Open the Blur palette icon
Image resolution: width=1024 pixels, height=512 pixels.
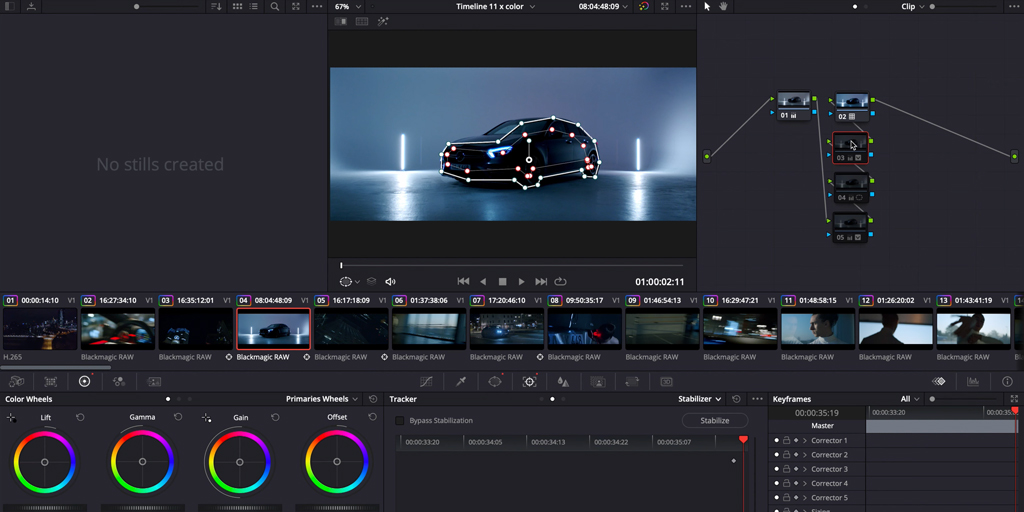[x=563, y=381]
